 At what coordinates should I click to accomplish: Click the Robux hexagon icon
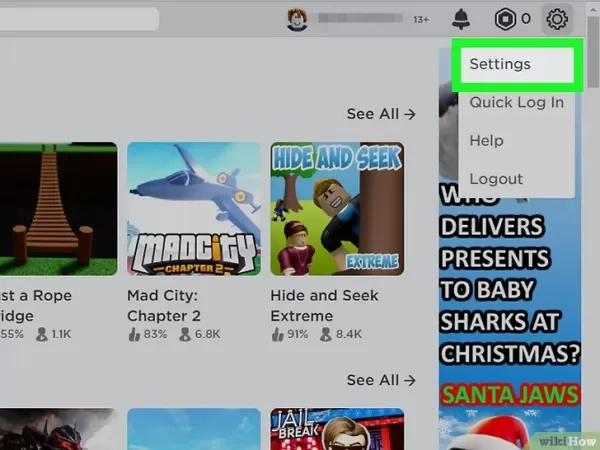(x=505, y=19)
